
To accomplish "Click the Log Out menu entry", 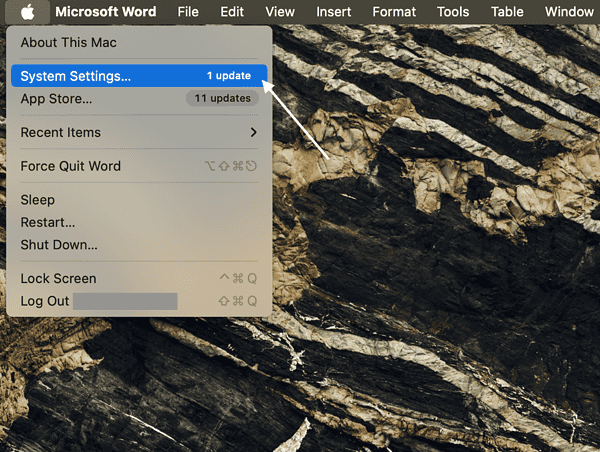I will click(45, 301).
